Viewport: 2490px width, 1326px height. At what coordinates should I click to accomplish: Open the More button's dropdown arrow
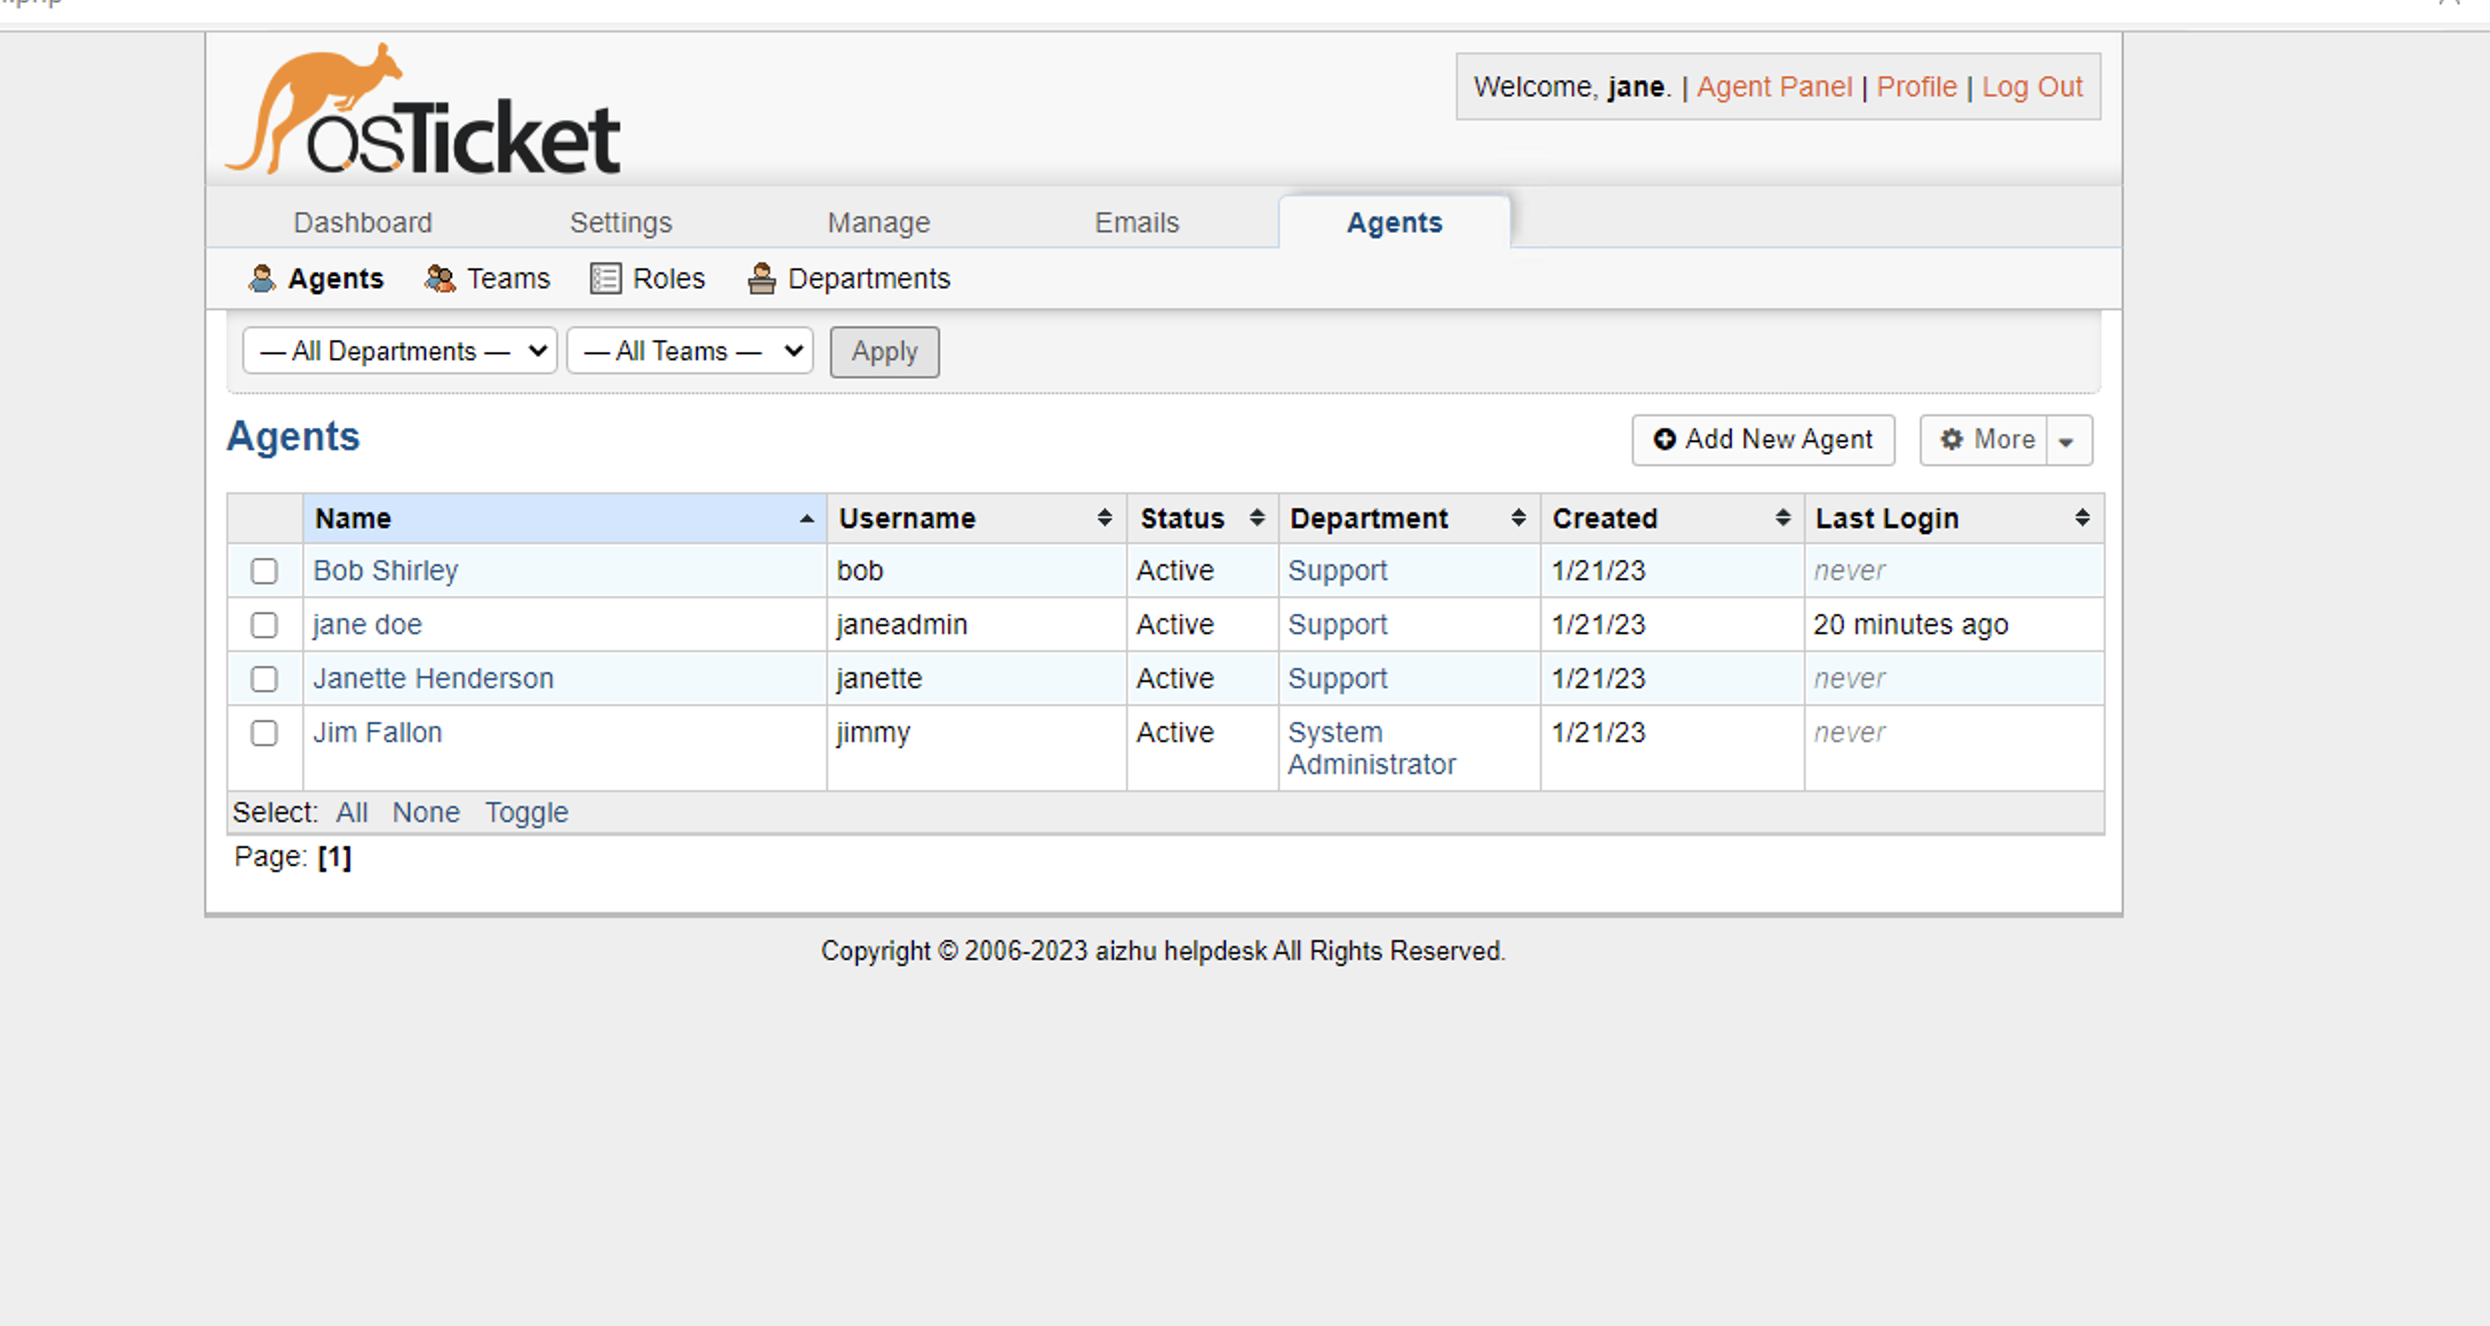click(x=2068, y=439)
